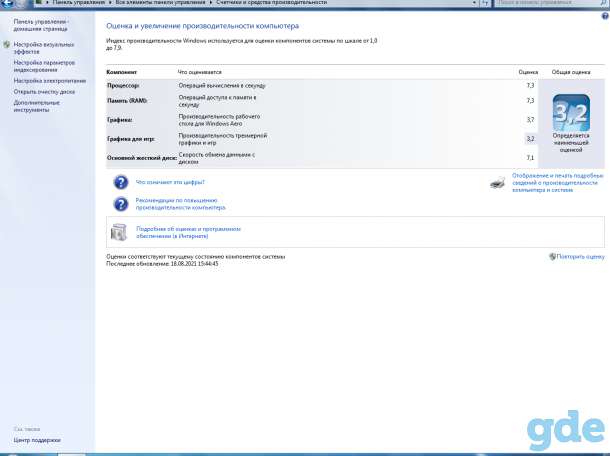610x456 pixels.
Task: Select the Graphics row score 3,7
Action: 530,120
